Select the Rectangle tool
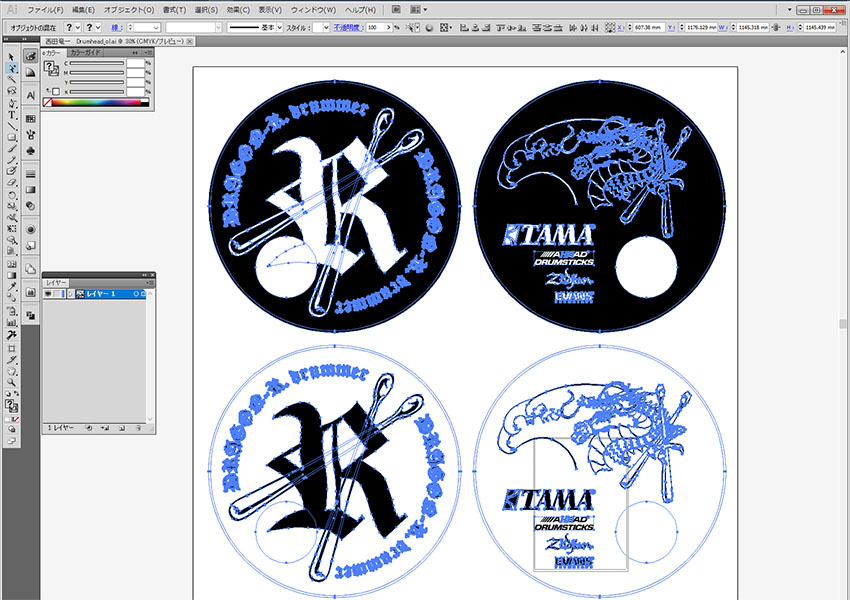Screen dimensions: 850x600 tap(11, 137)
